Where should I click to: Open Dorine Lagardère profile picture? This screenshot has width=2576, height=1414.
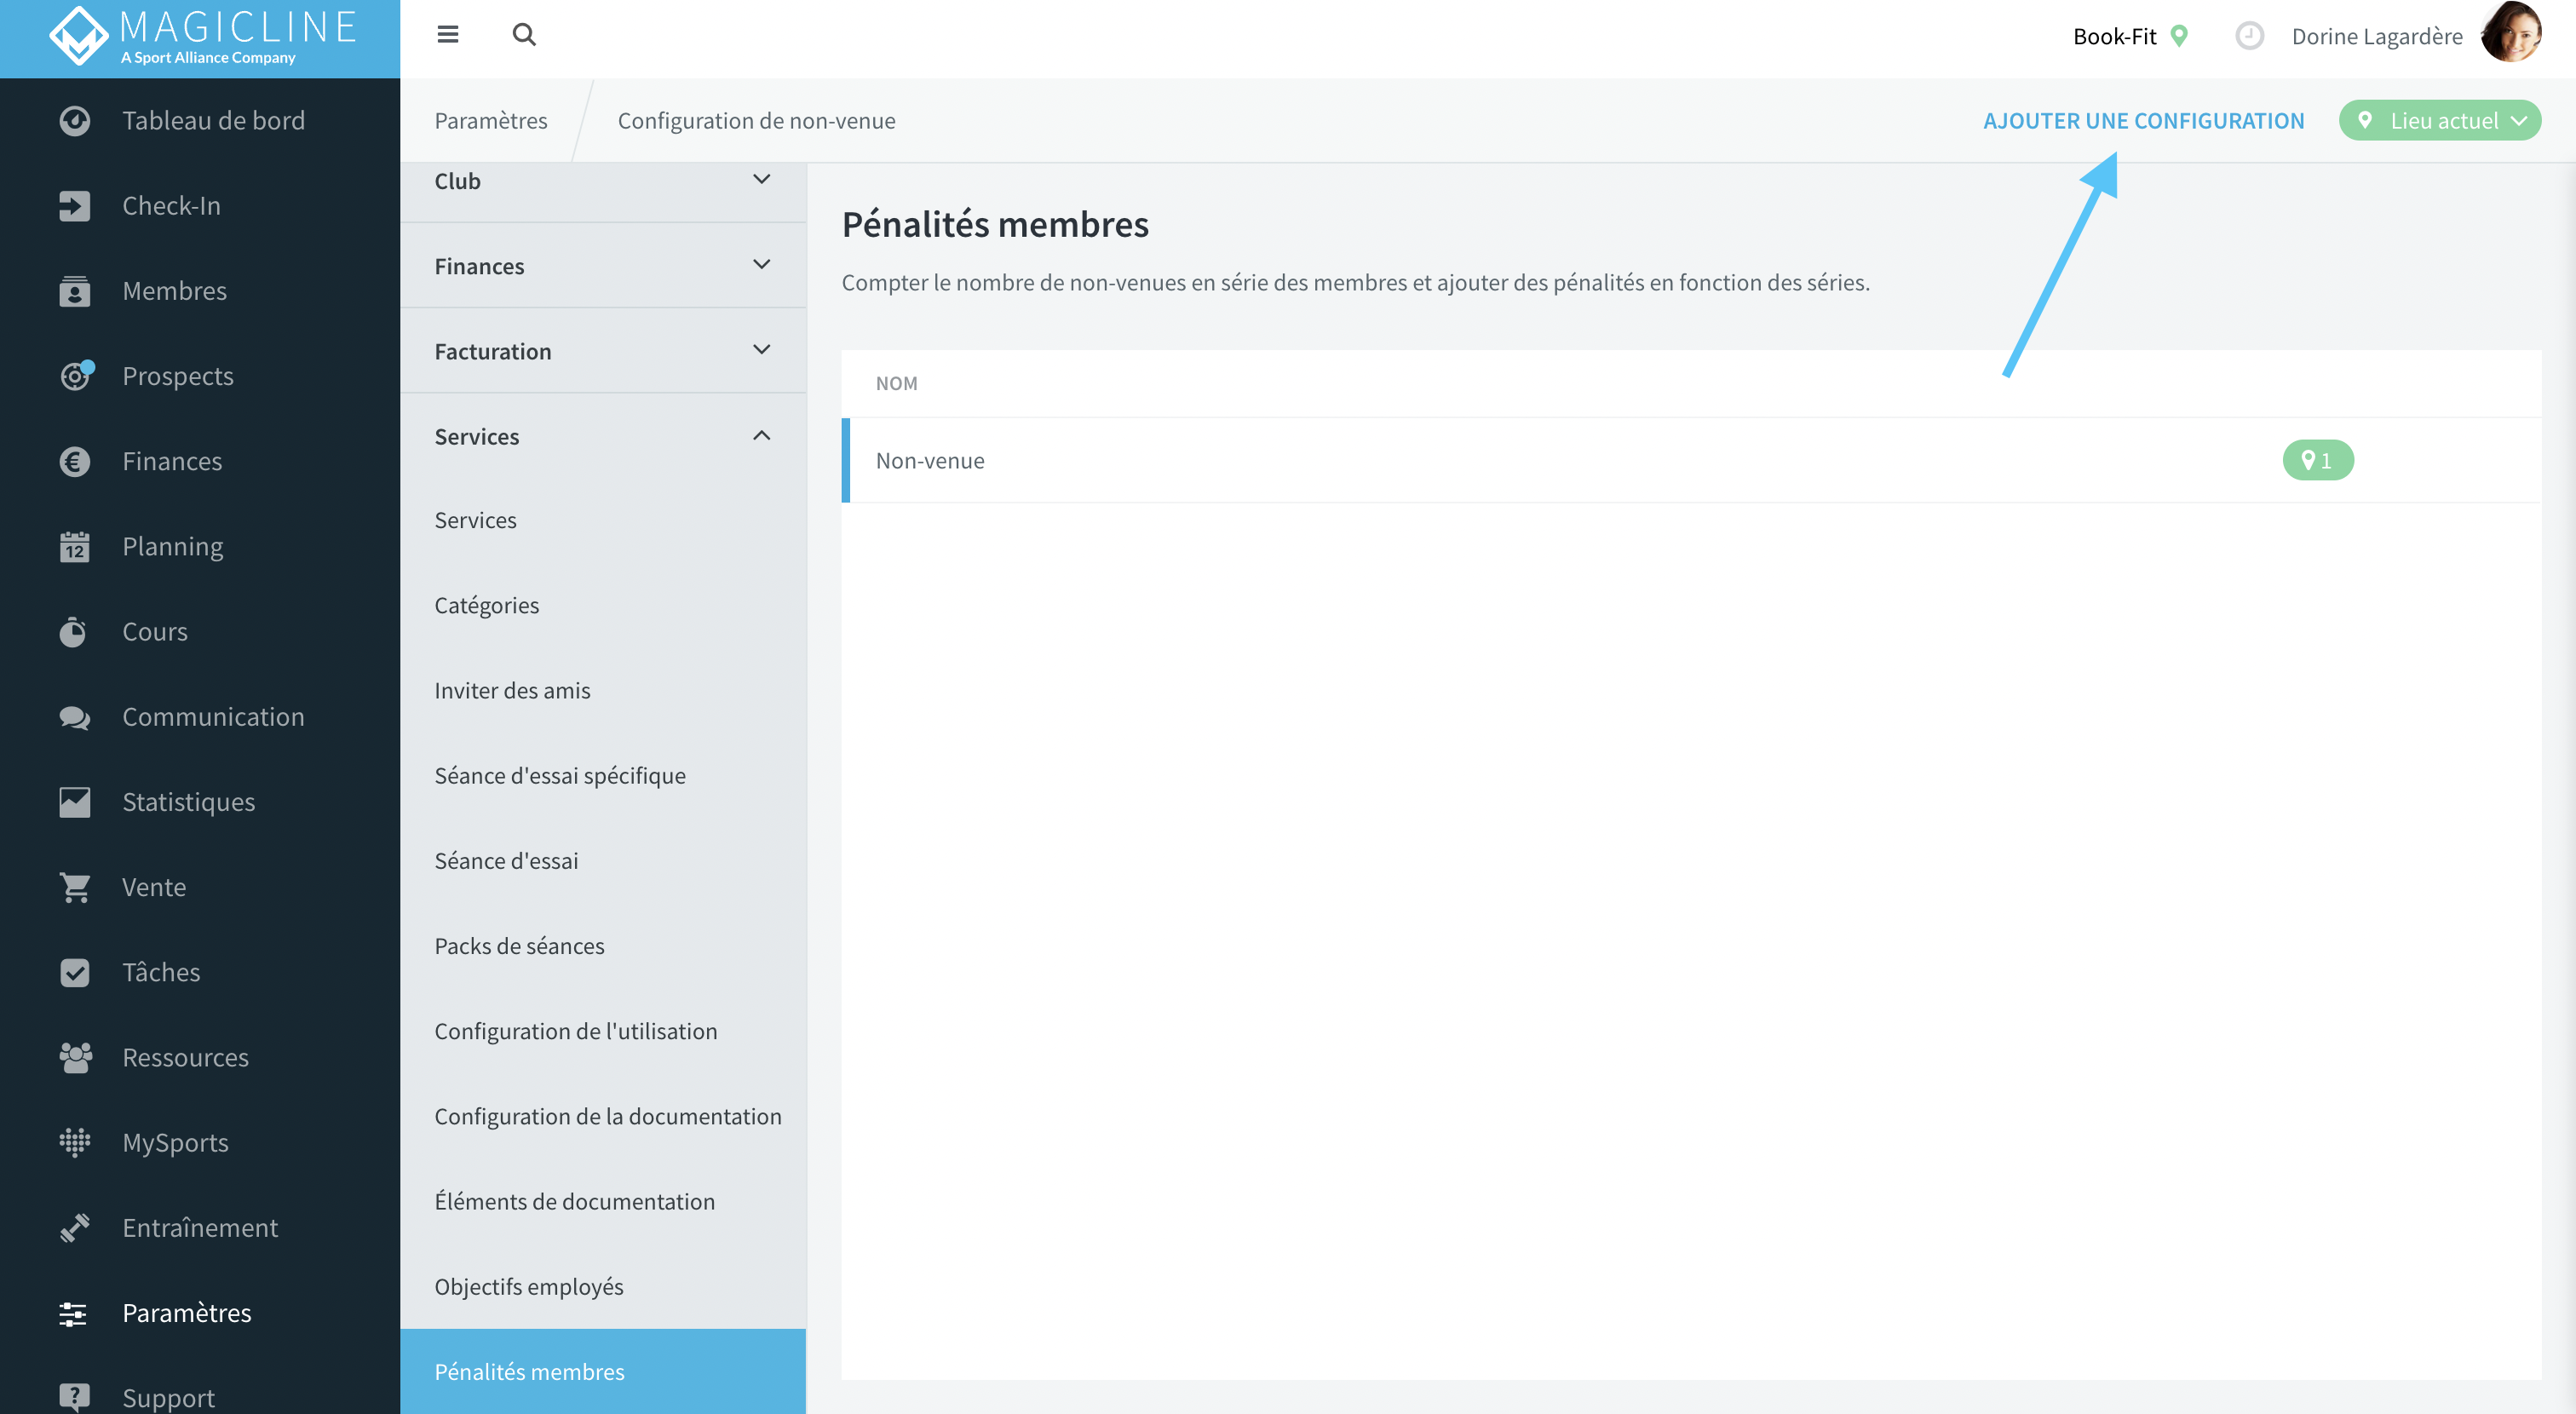pos(2511,33)
